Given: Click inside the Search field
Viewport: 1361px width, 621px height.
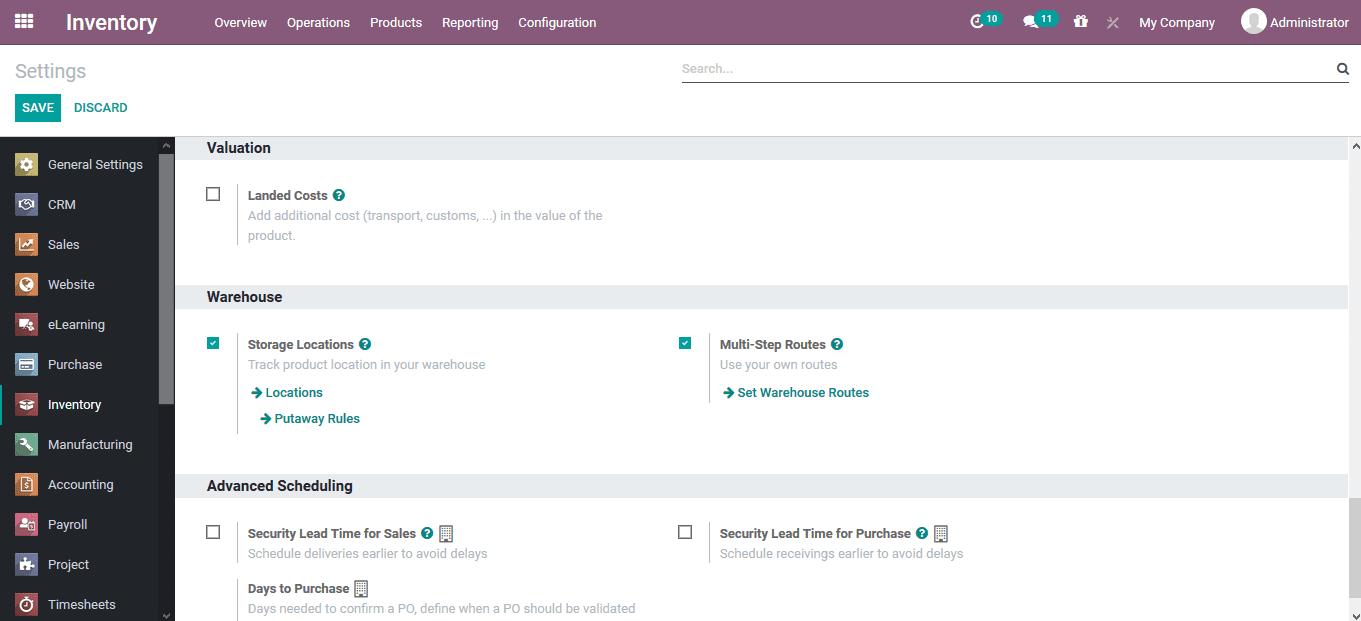Looking at the screenshot, I should click(900, 68).
